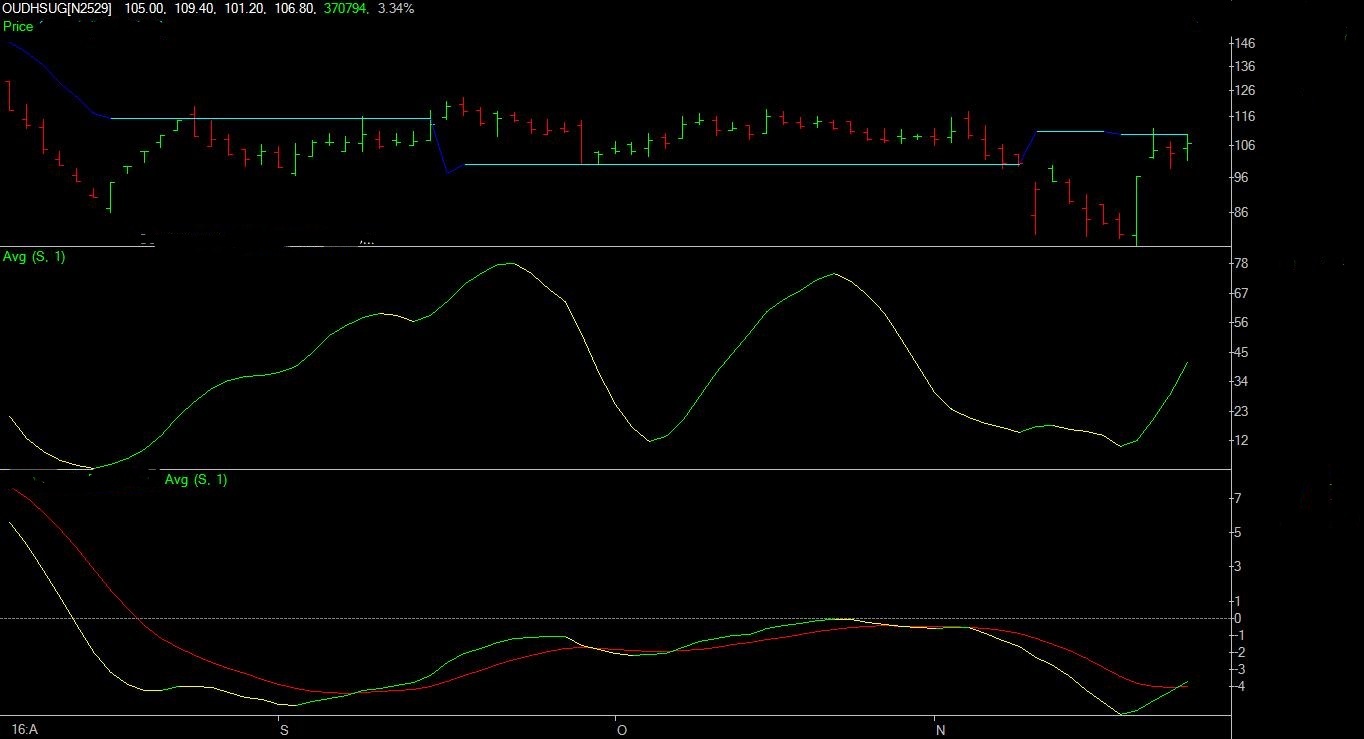1364x739 pixels.
Task: Click the 106 value on price axis
Action: tap(1245, 145)
